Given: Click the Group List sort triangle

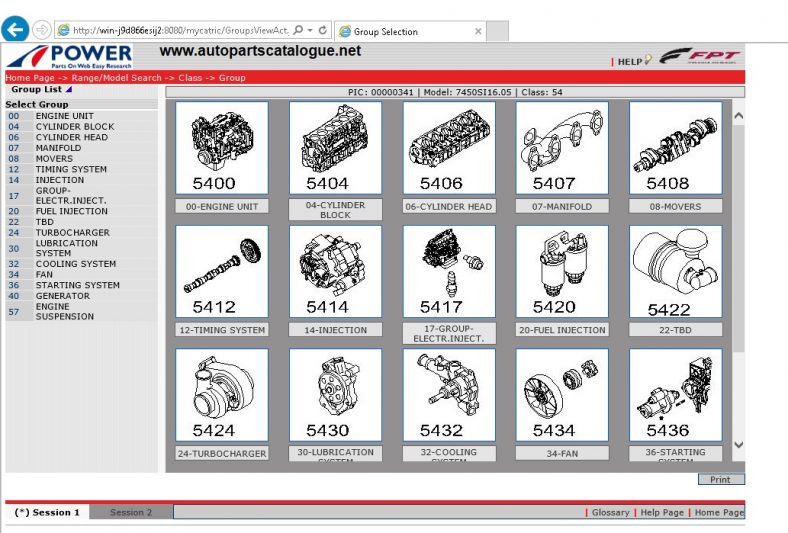Looking at the screenshot, I should [69, 90].
